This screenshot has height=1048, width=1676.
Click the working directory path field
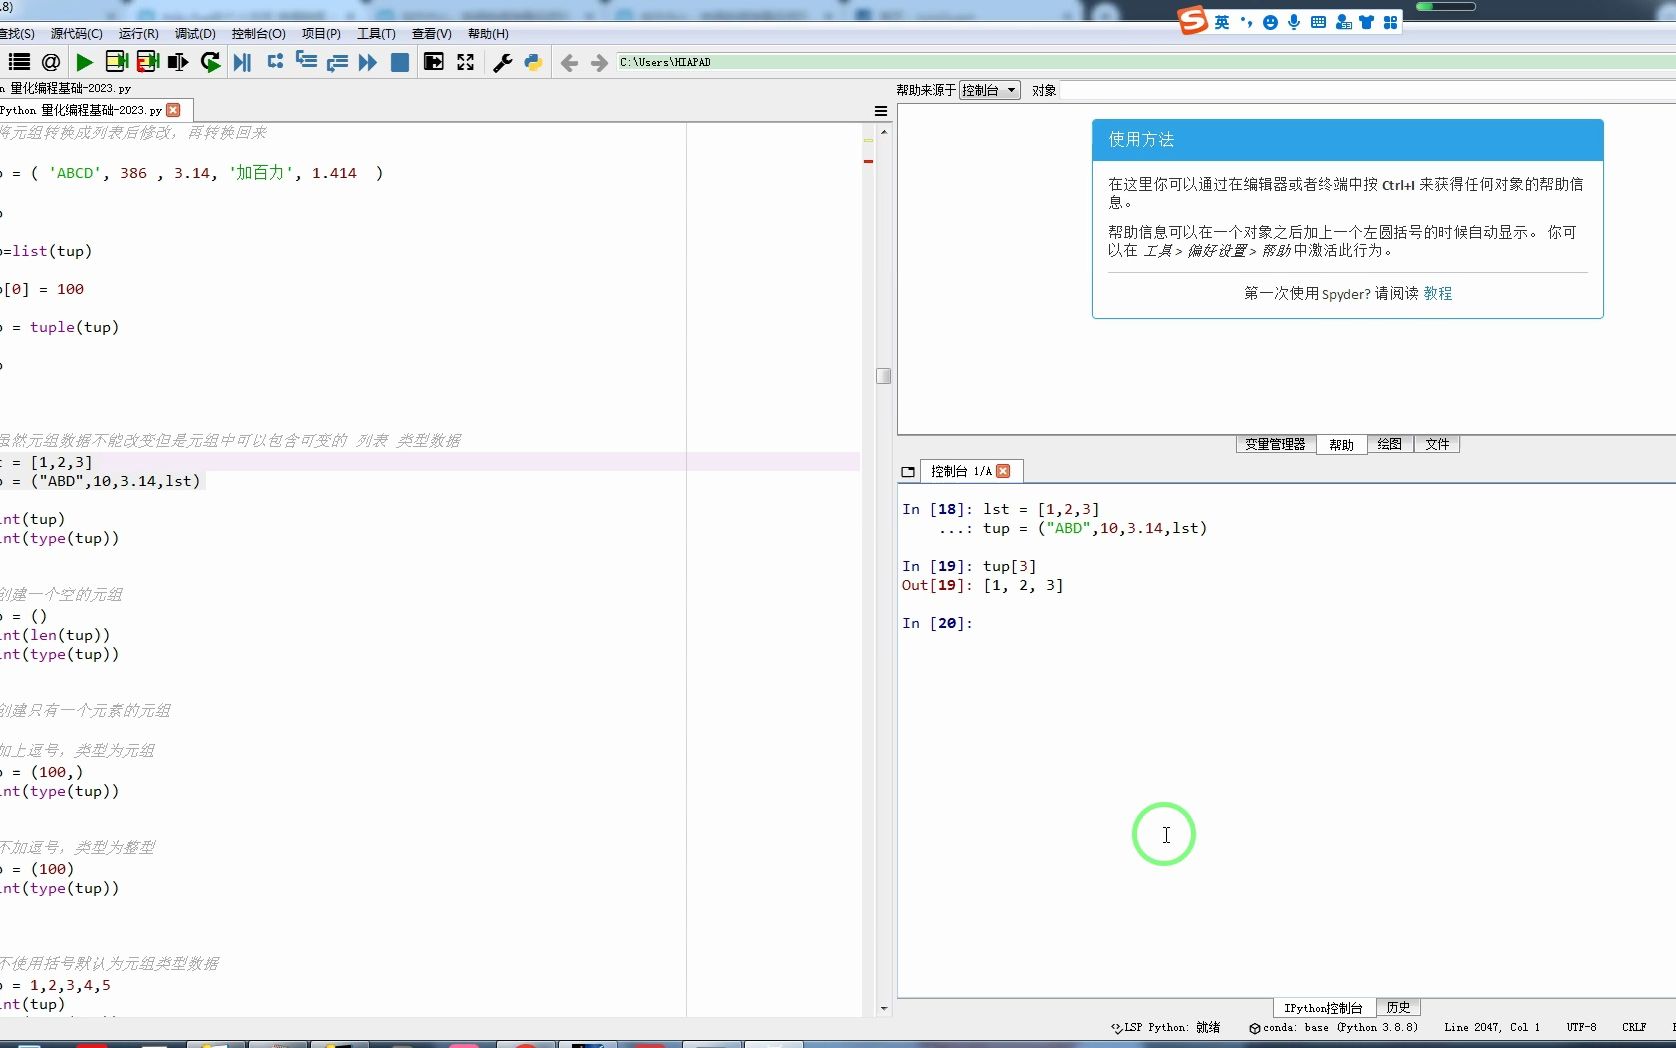[x=1145, y=62]
